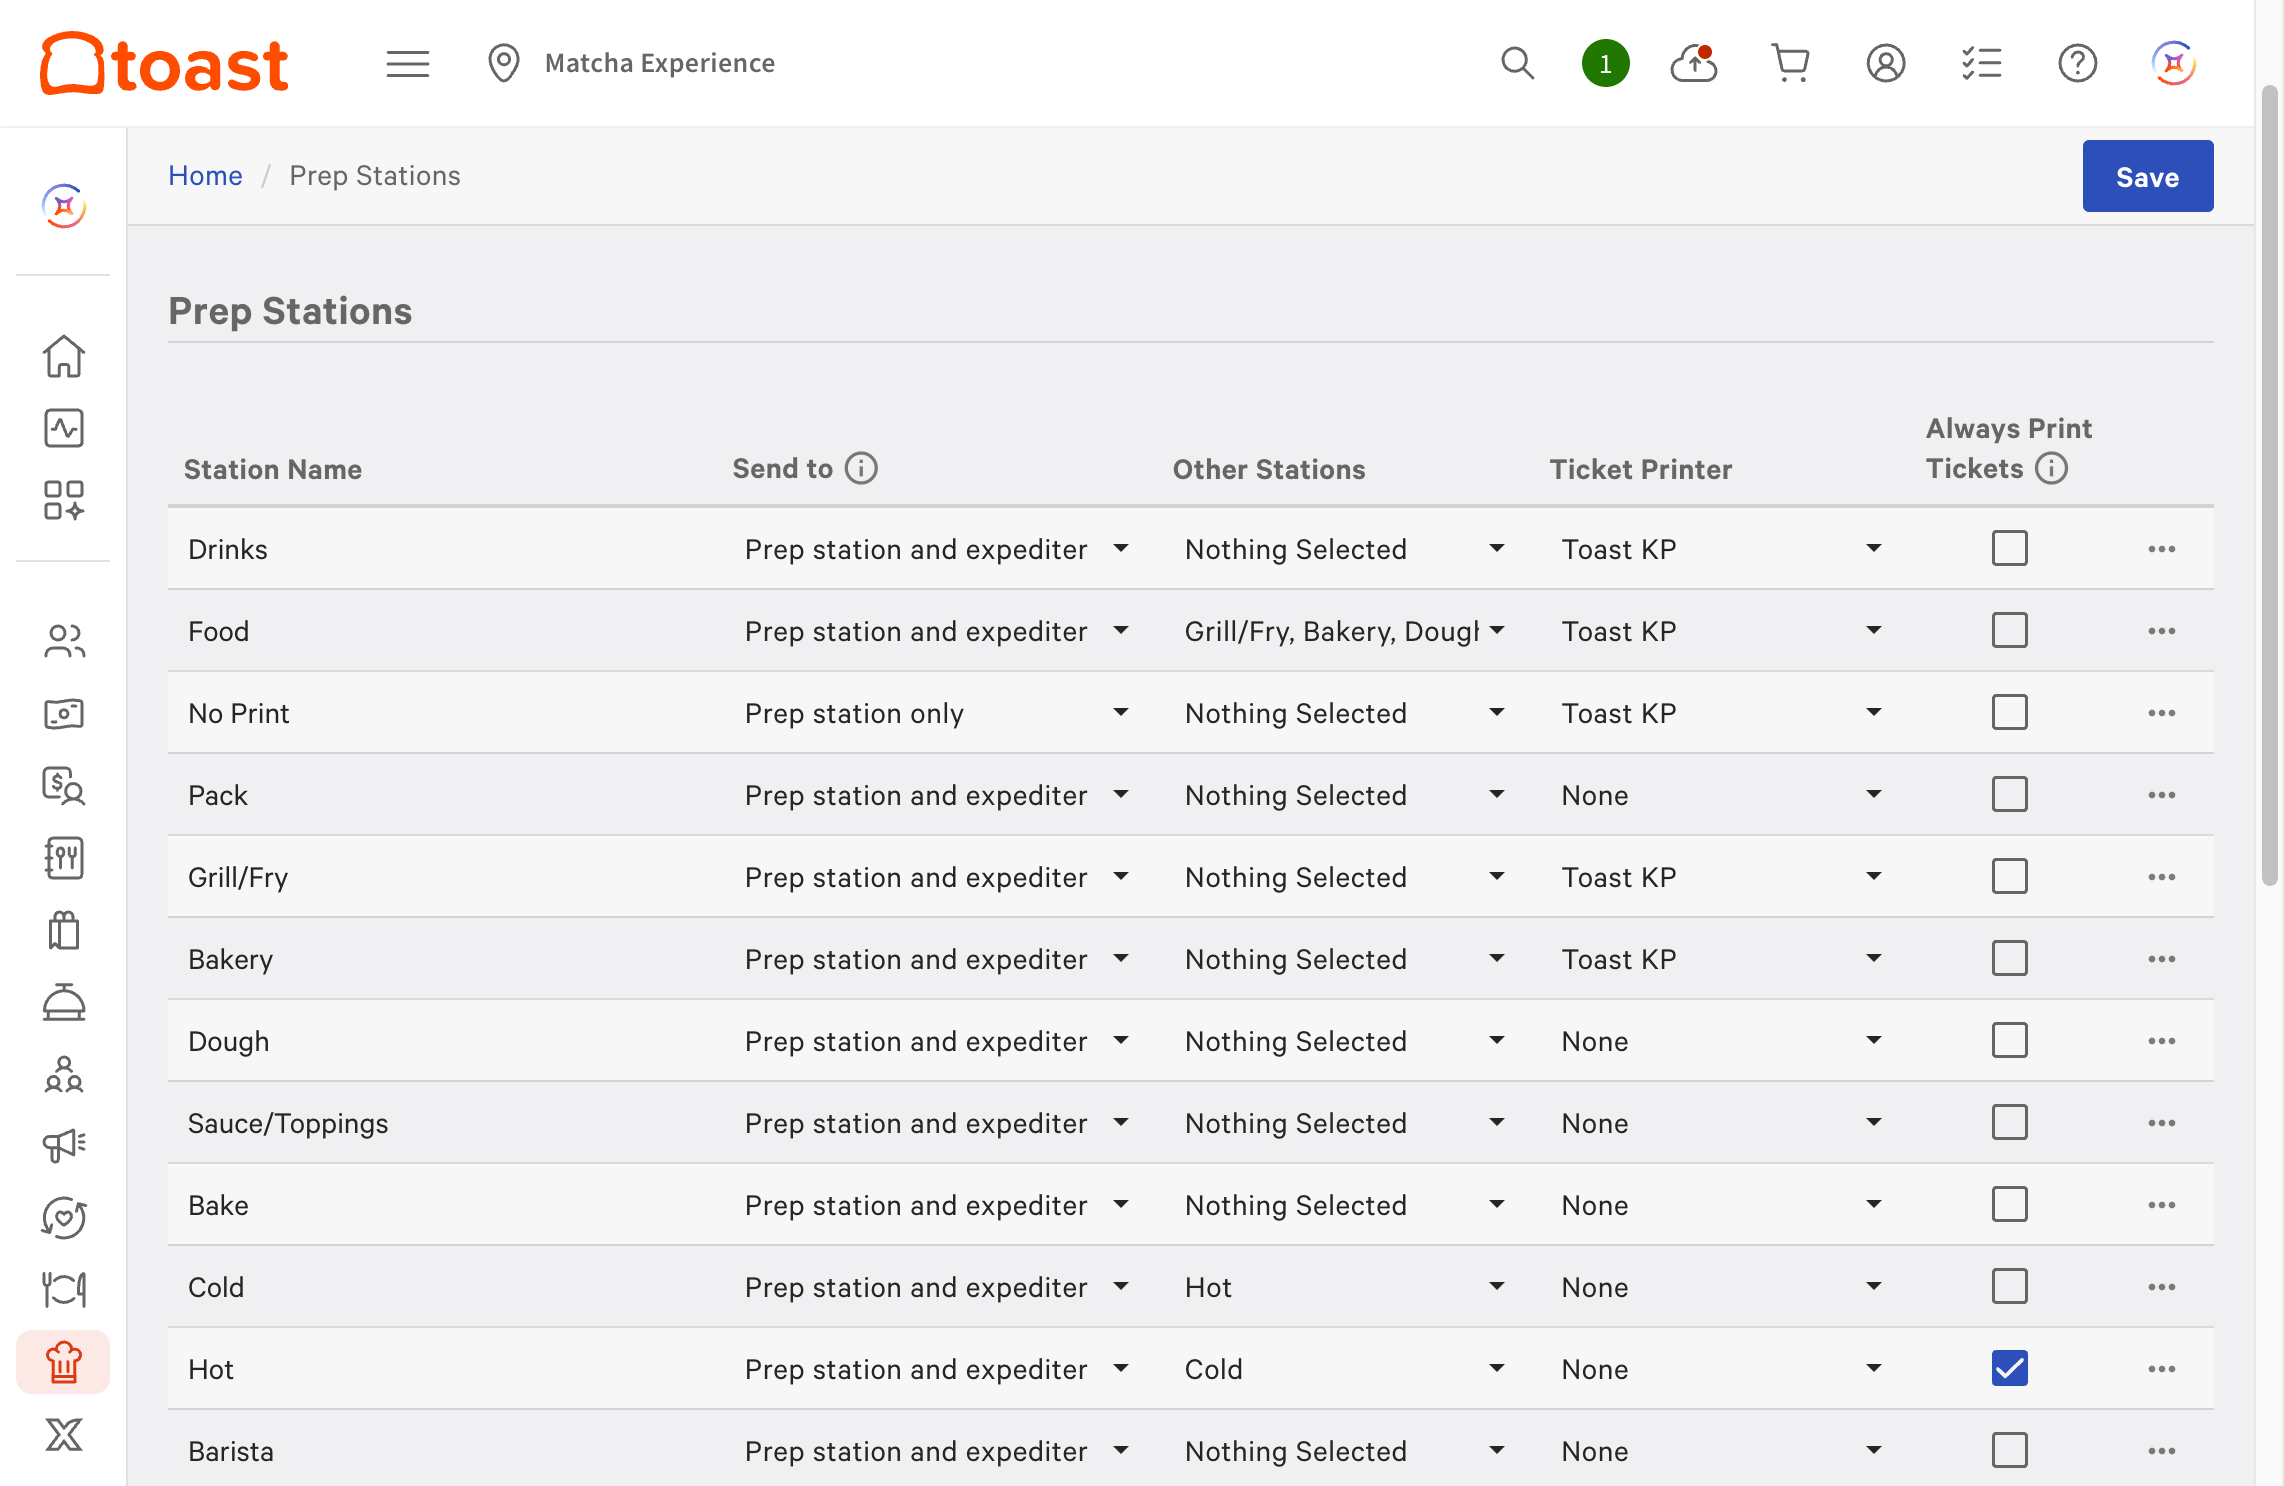The height and width of the screenshot is (1486, 2284).
Task: Open Other Stations dropdown for Hot
Action: pyautogui.click(x=1345, y=1369)
